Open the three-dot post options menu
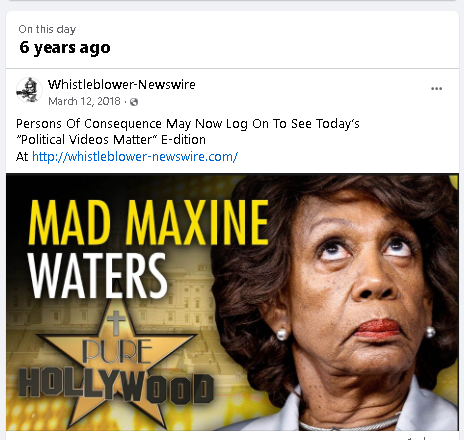The image size is (464, 440). click(x=436, y=89)
